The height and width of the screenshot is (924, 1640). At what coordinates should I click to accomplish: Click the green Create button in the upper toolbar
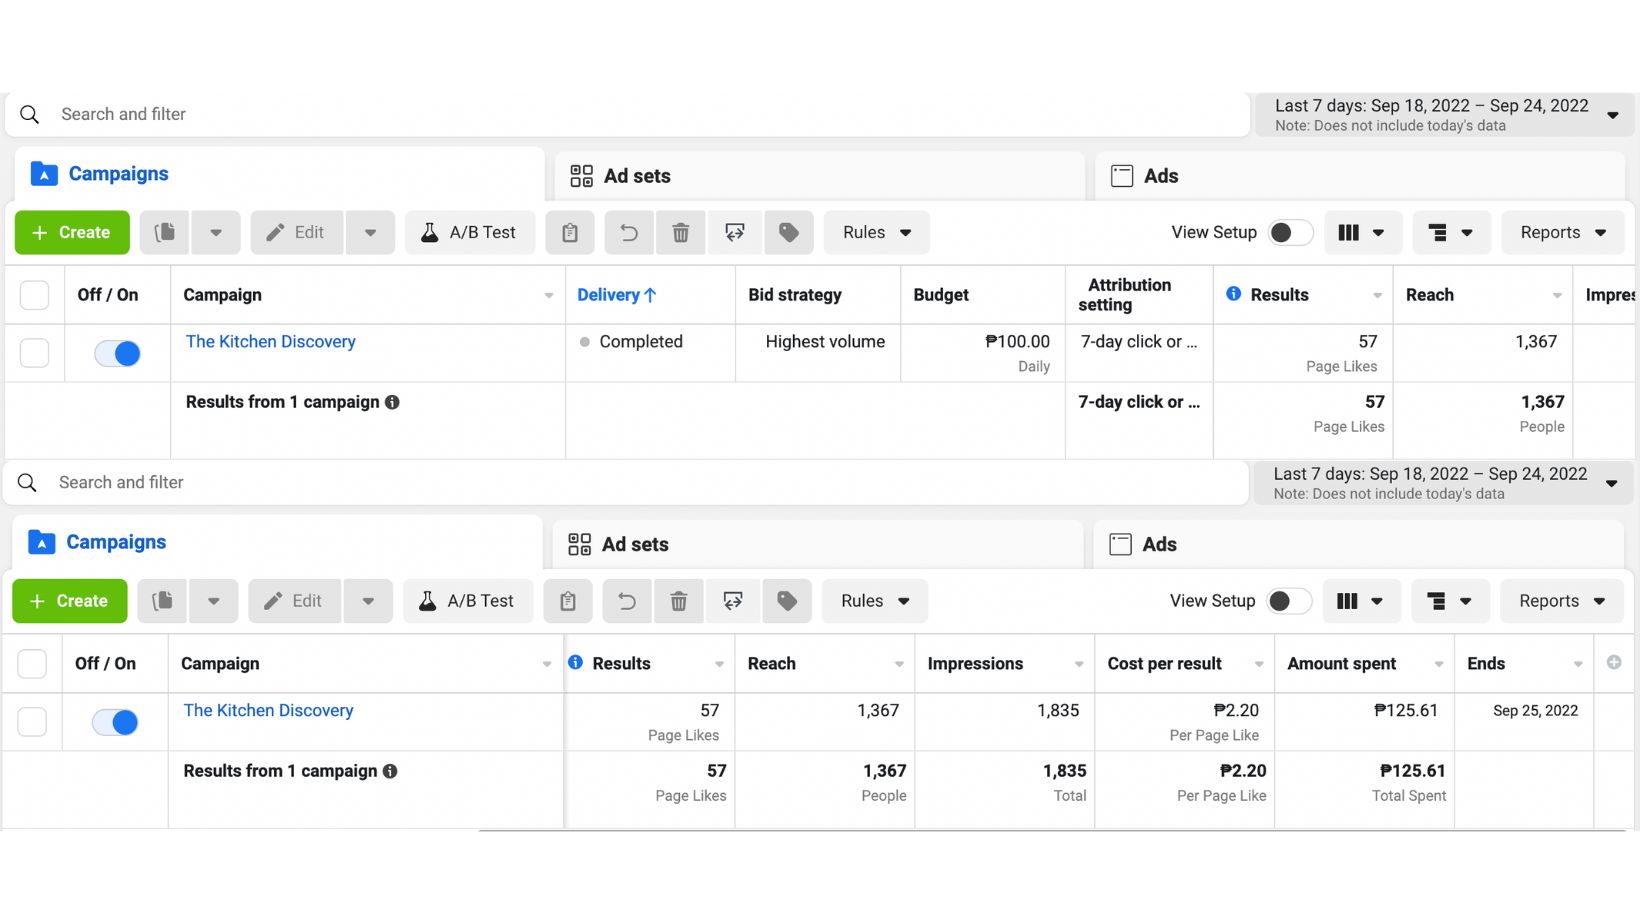[x=72, y=233]
